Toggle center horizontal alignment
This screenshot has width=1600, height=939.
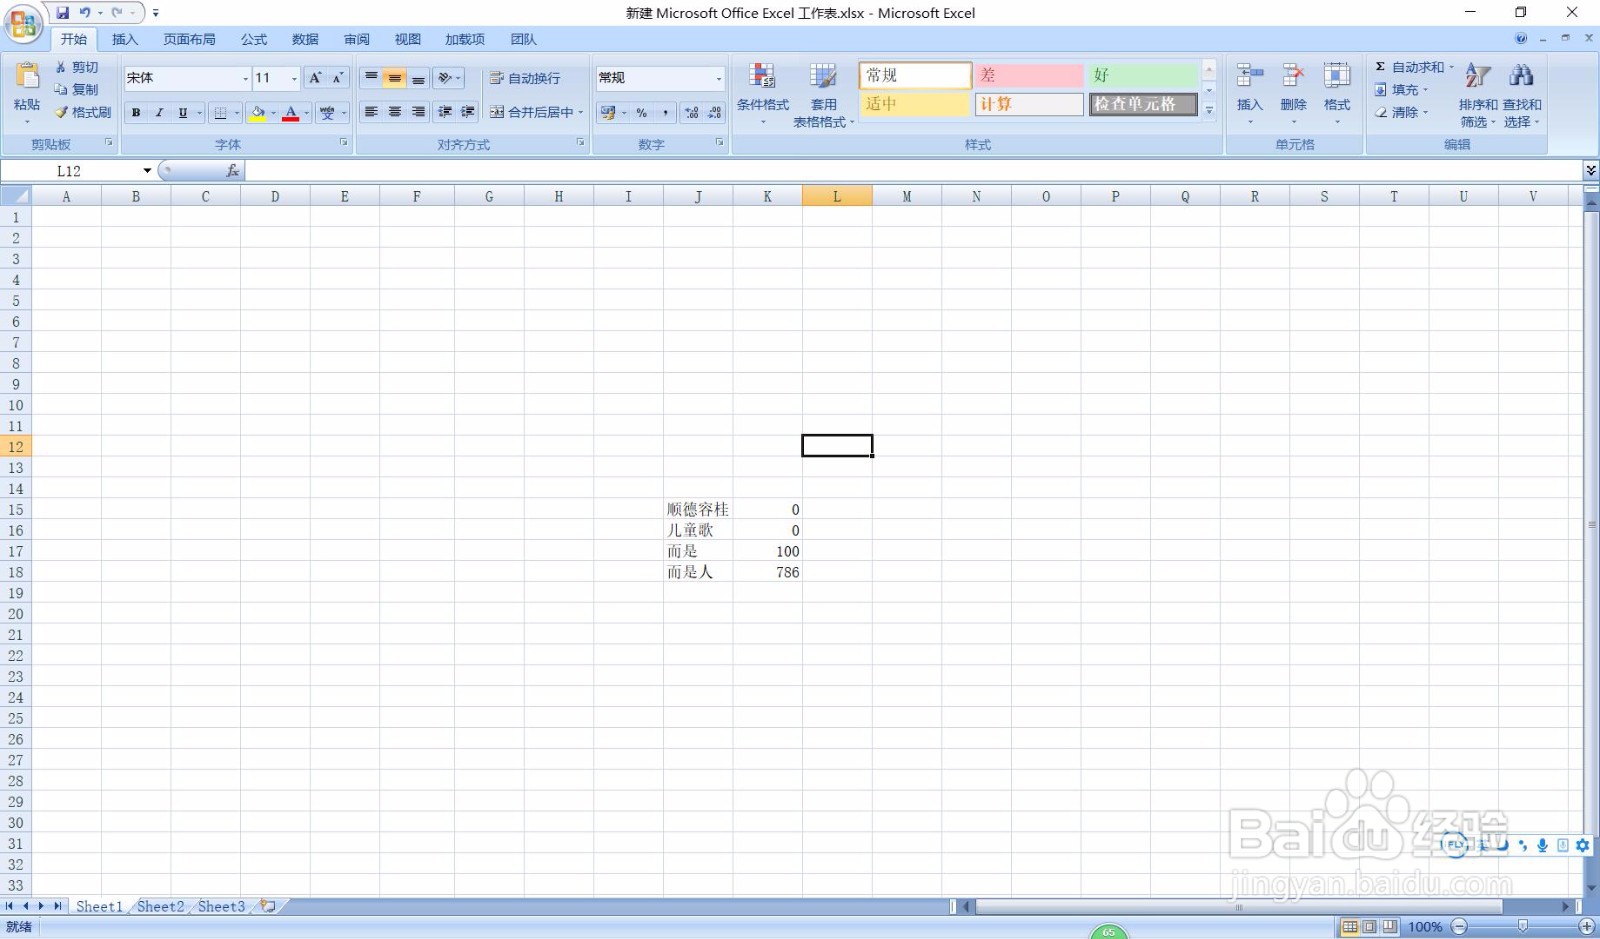[395, 112]
